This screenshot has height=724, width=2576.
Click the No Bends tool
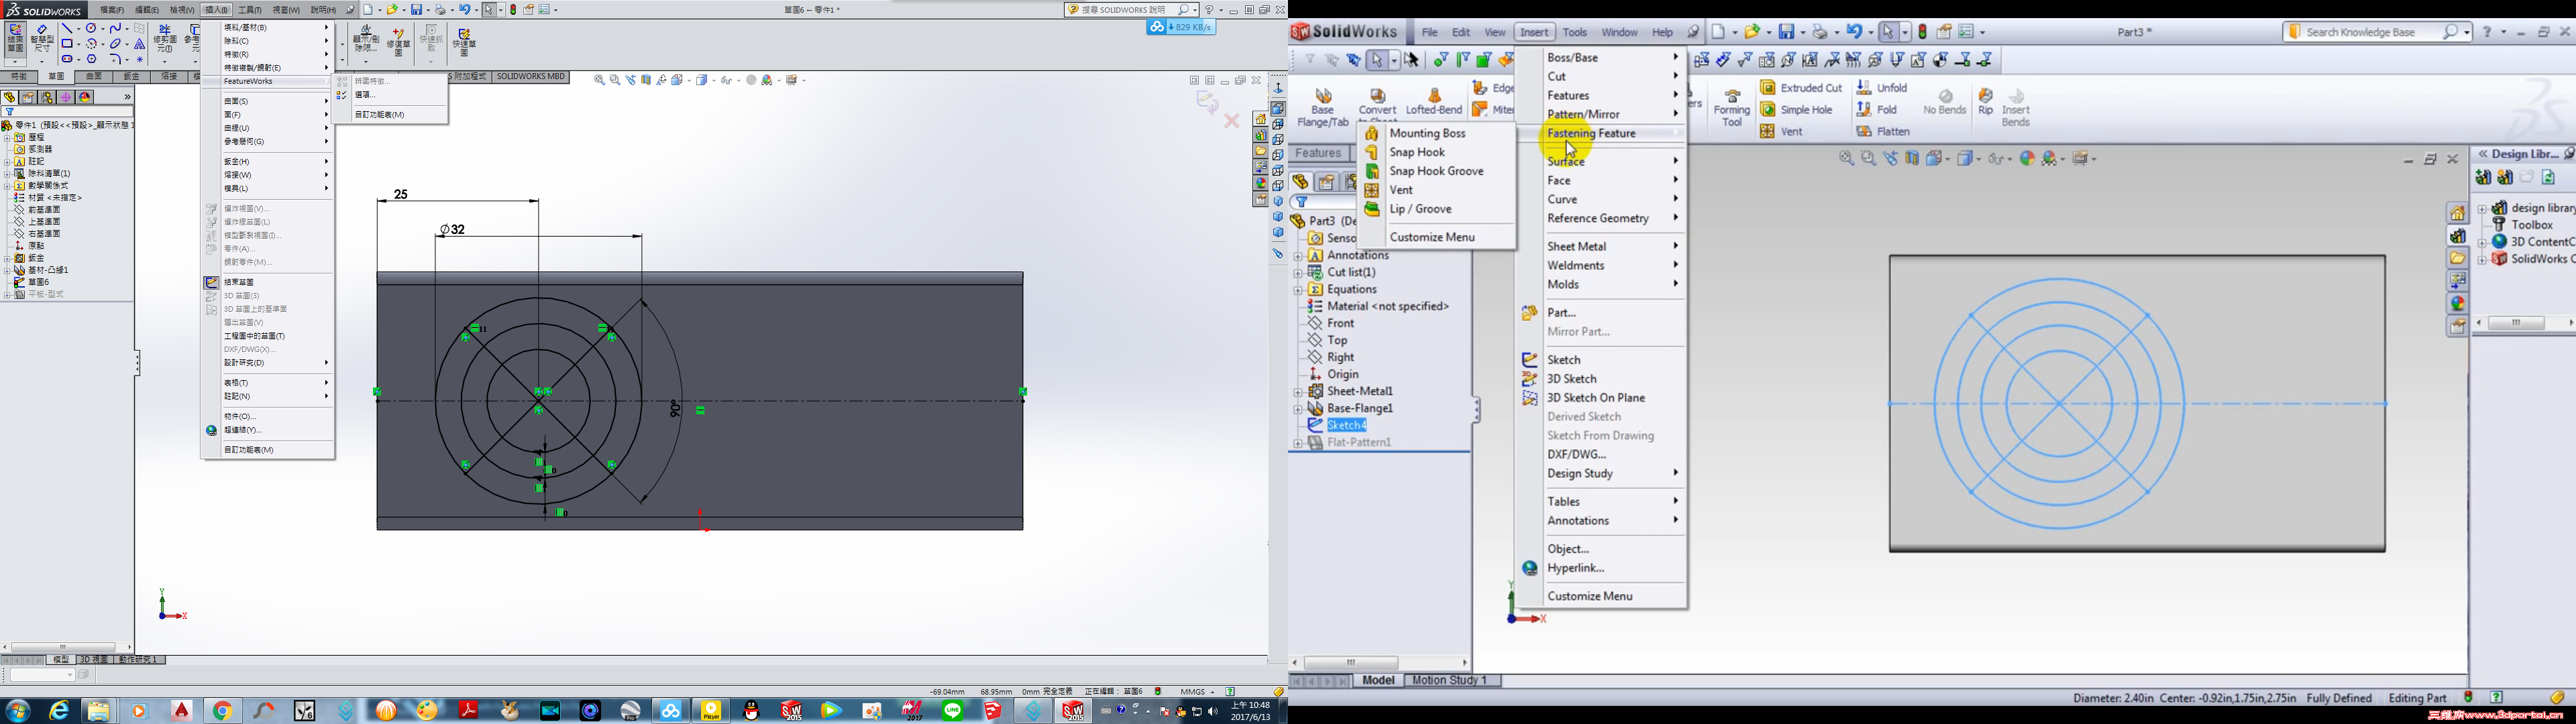point(1945,102)
